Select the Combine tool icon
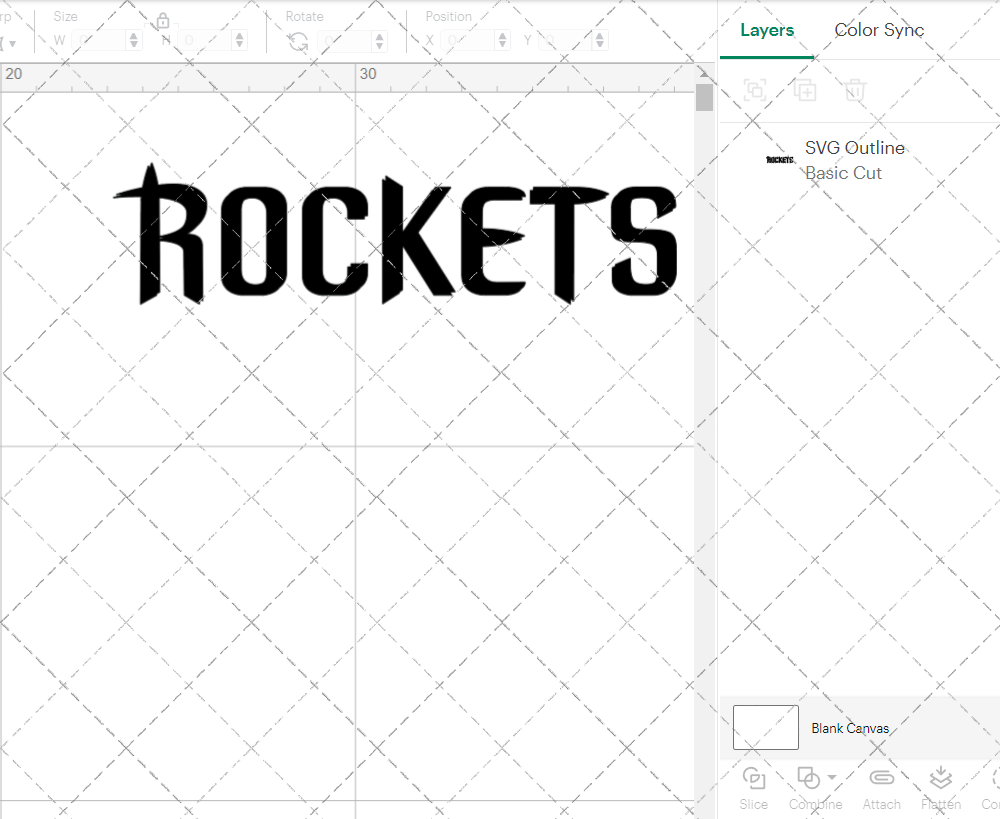 (x=810, y=778)
